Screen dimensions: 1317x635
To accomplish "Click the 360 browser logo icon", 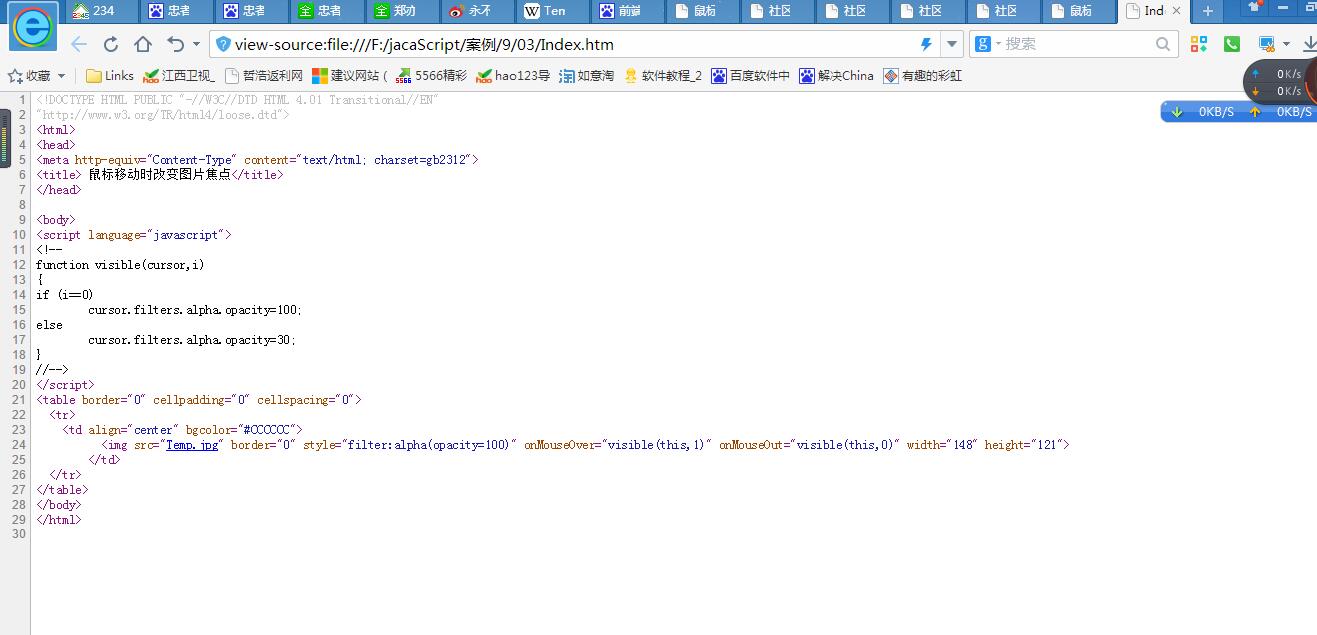I will coord(33,29).
